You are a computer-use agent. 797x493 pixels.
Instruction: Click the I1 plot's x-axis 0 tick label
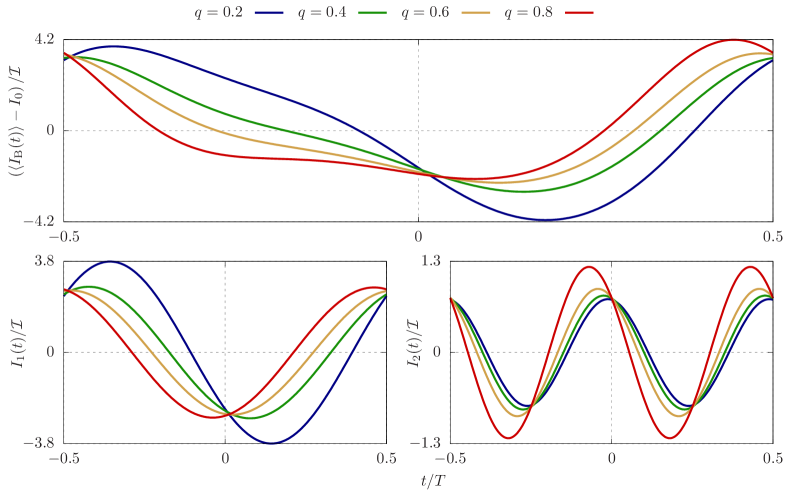tap(225, 458)
